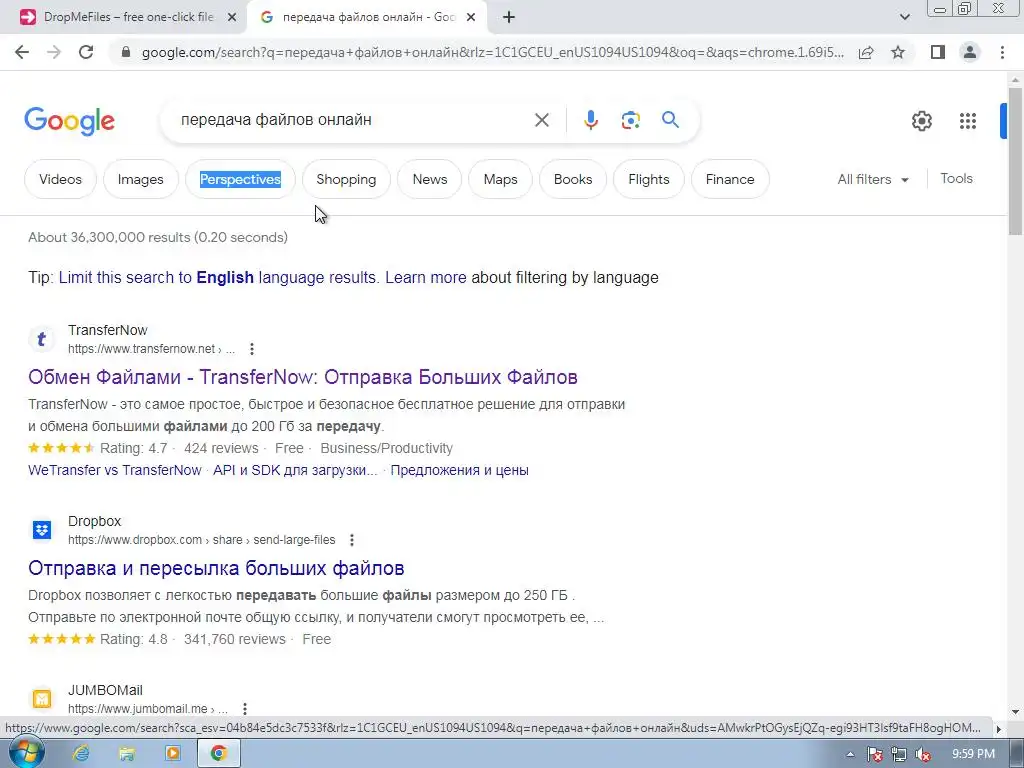Select the Videos filter chip

point(60,179)
